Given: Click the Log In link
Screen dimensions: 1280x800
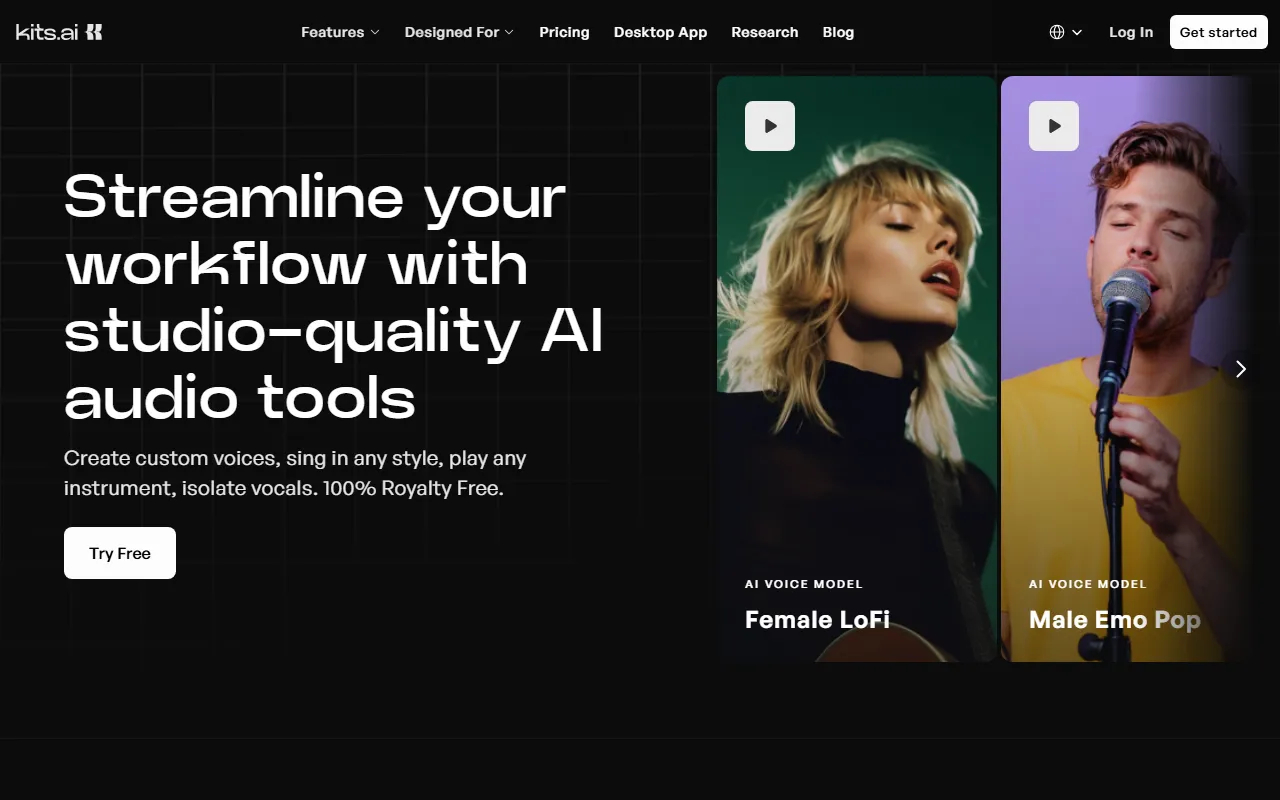Looking at the screenshot, I should (1130, 32).
